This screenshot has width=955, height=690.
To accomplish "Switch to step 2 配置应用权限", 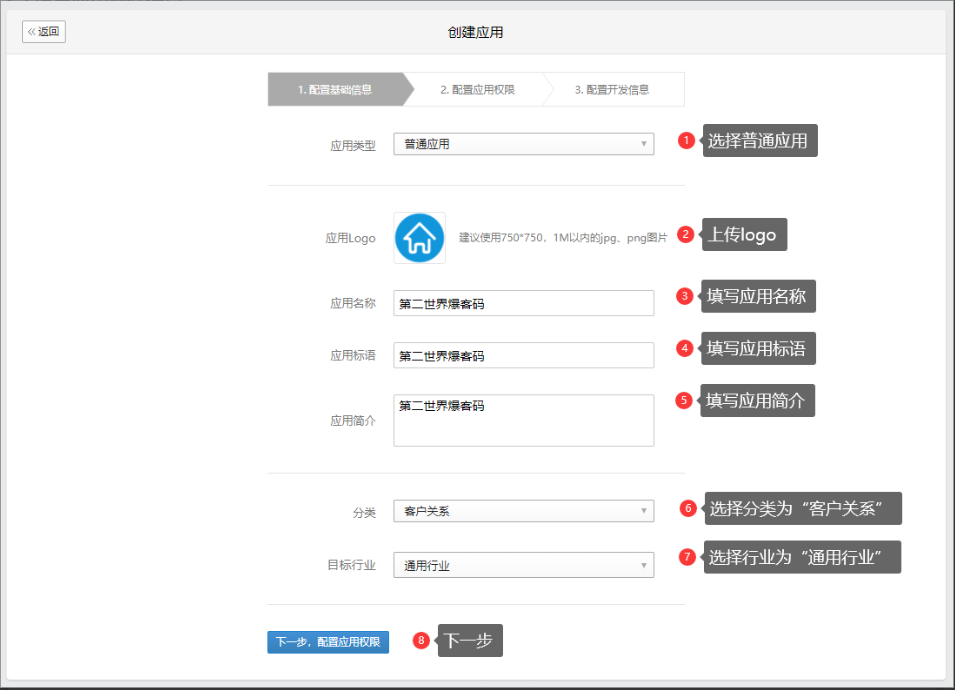I will 477,89.
